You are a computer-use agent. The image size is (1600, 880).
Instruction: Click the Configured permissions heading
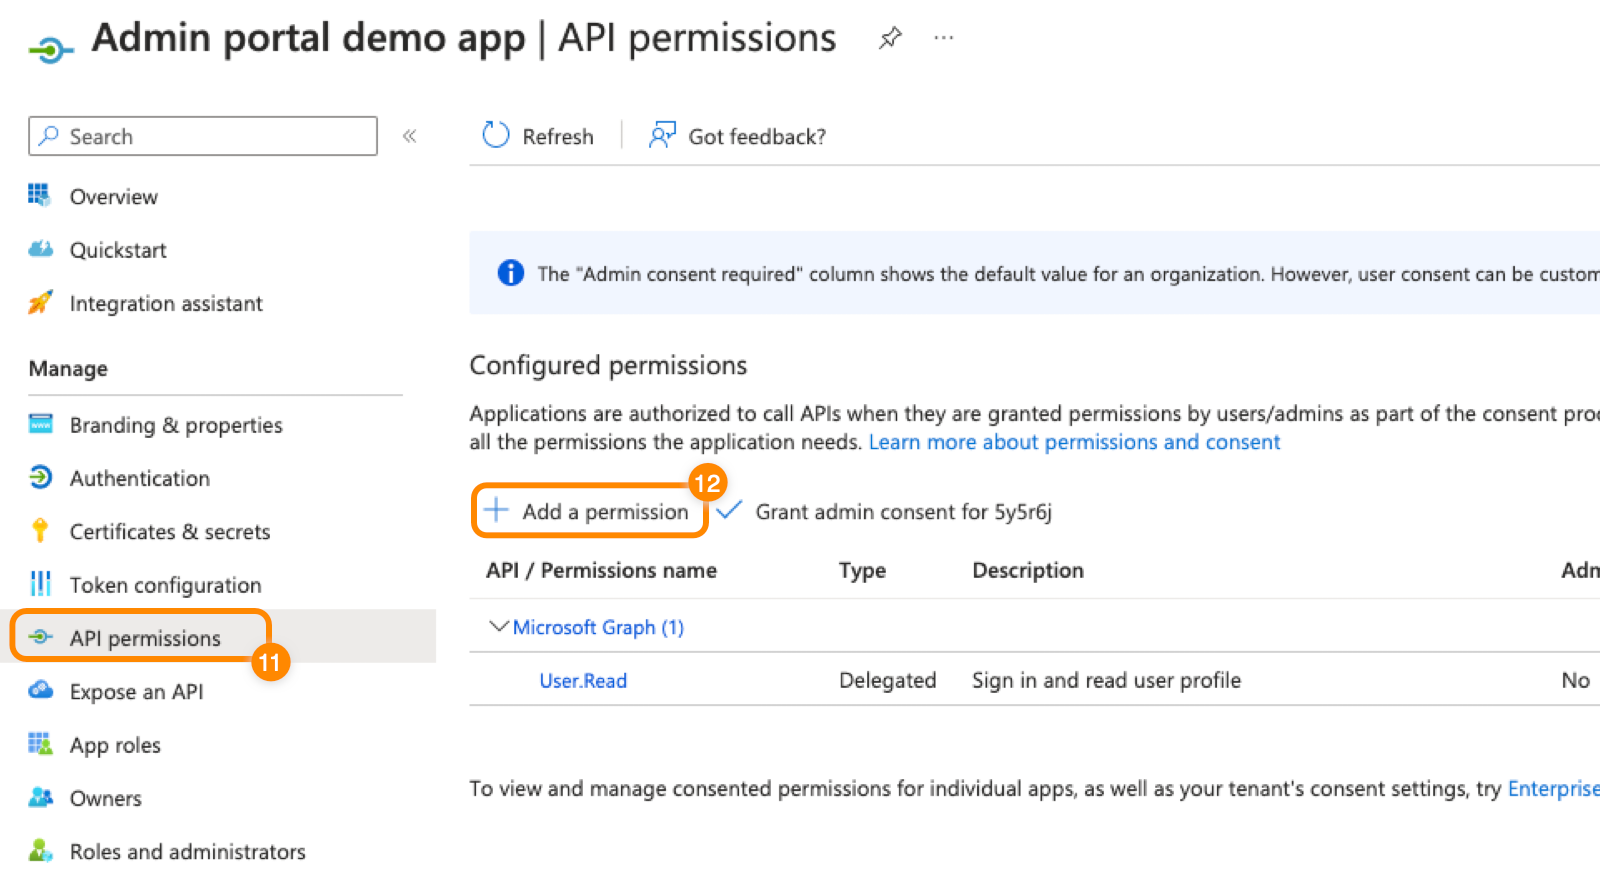608,365
